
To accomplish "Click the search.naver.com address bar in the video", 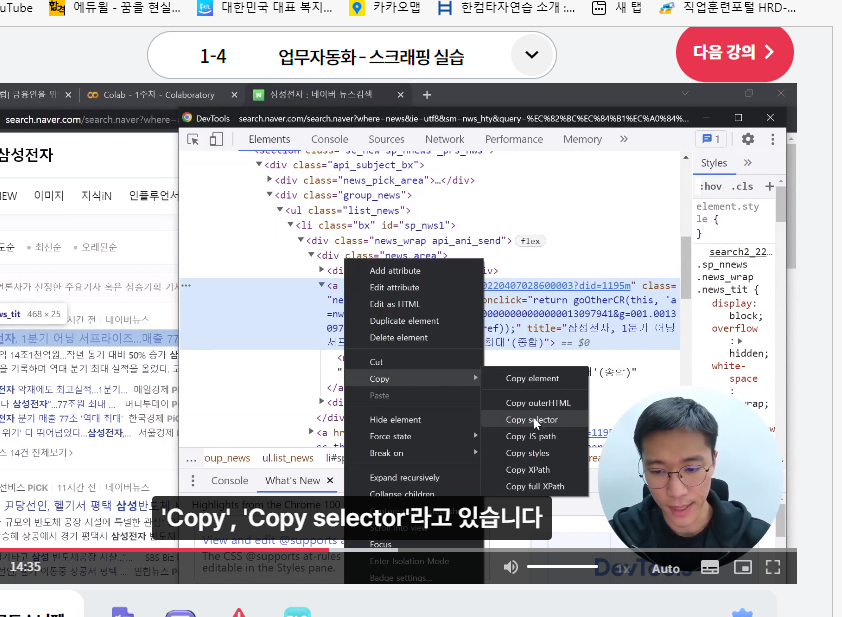I will click(89, 119).
